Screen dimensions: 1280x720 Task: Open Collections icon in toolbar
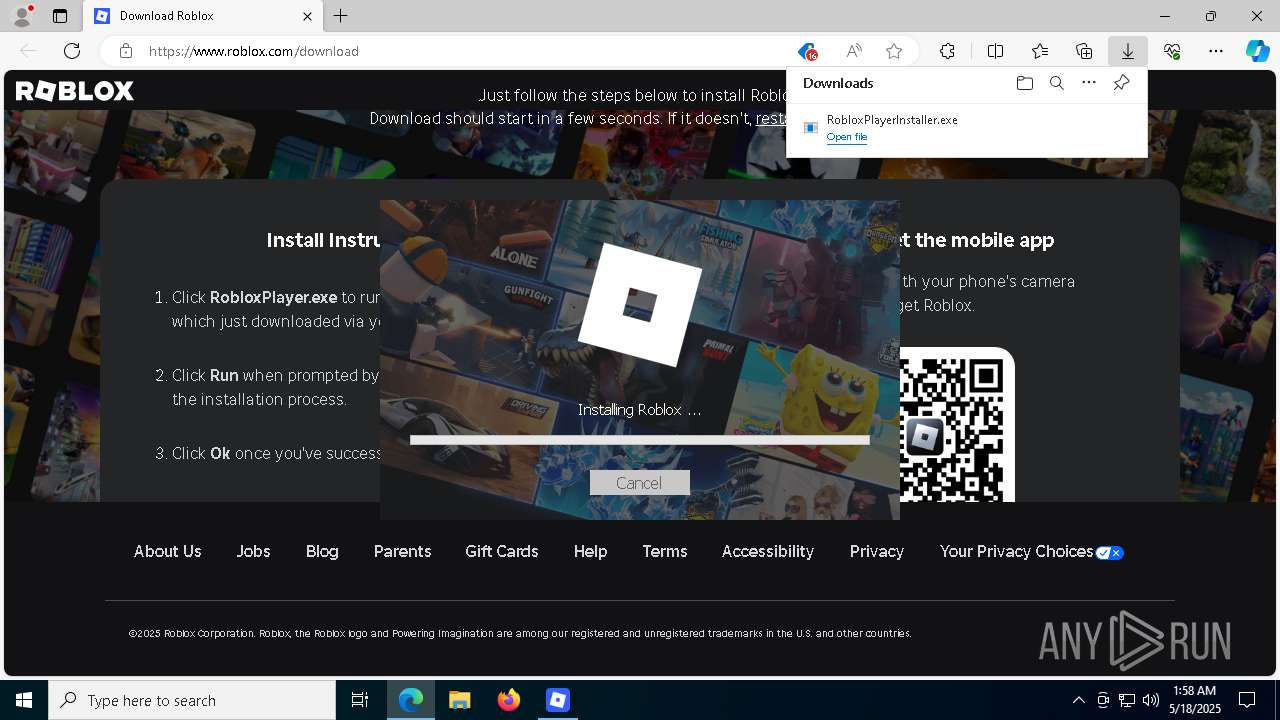click(x=1084, y=51)
